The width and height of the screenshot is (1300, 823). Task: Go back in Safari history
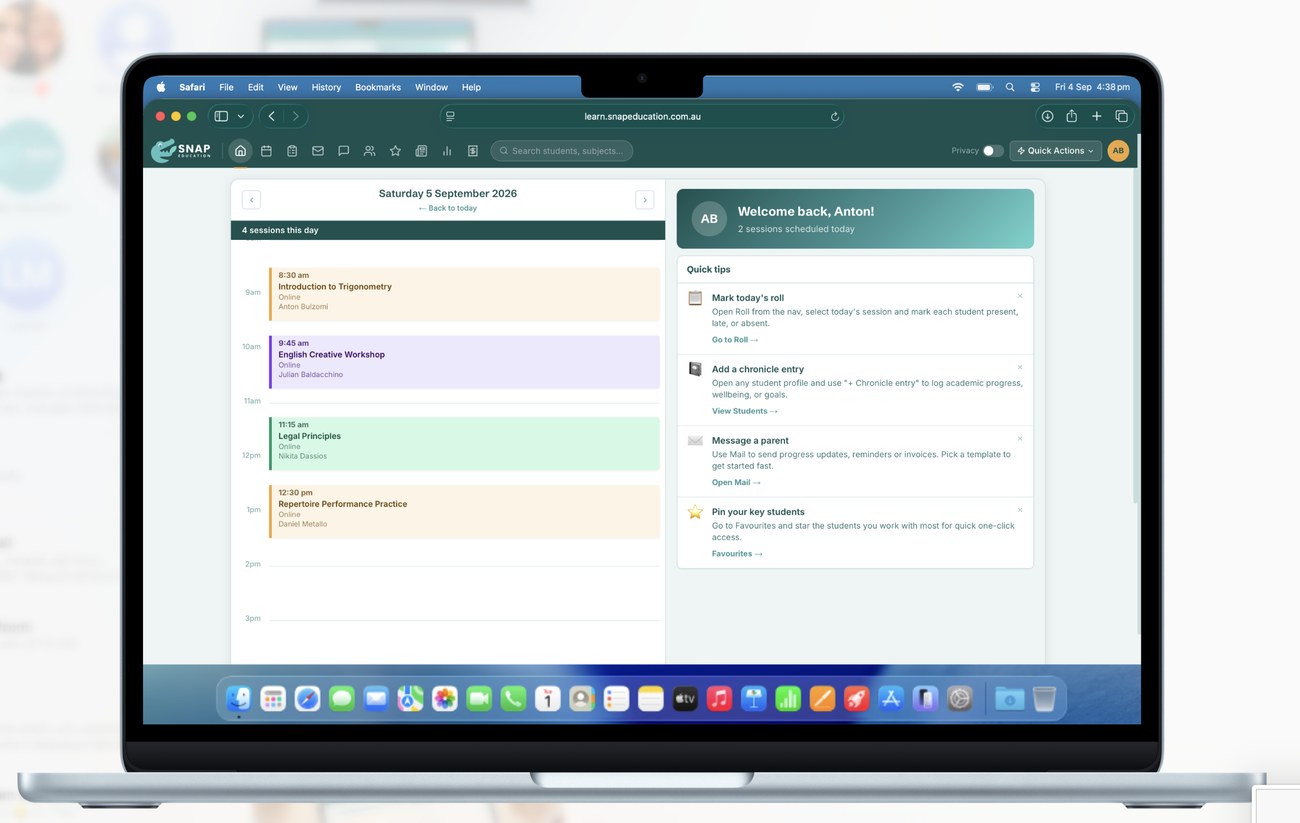point(271,116)
